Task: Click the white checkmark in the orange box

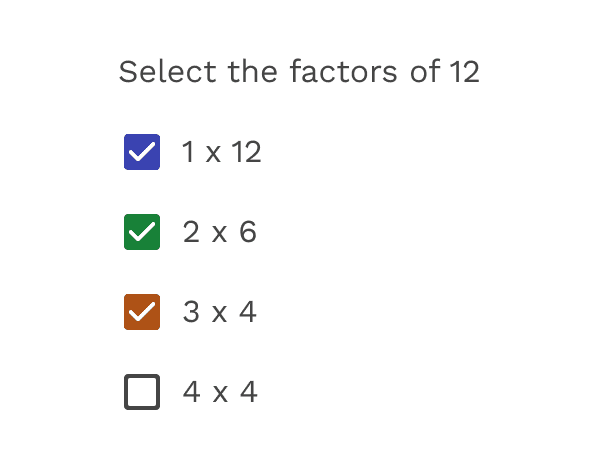Action: click(142, 312)
